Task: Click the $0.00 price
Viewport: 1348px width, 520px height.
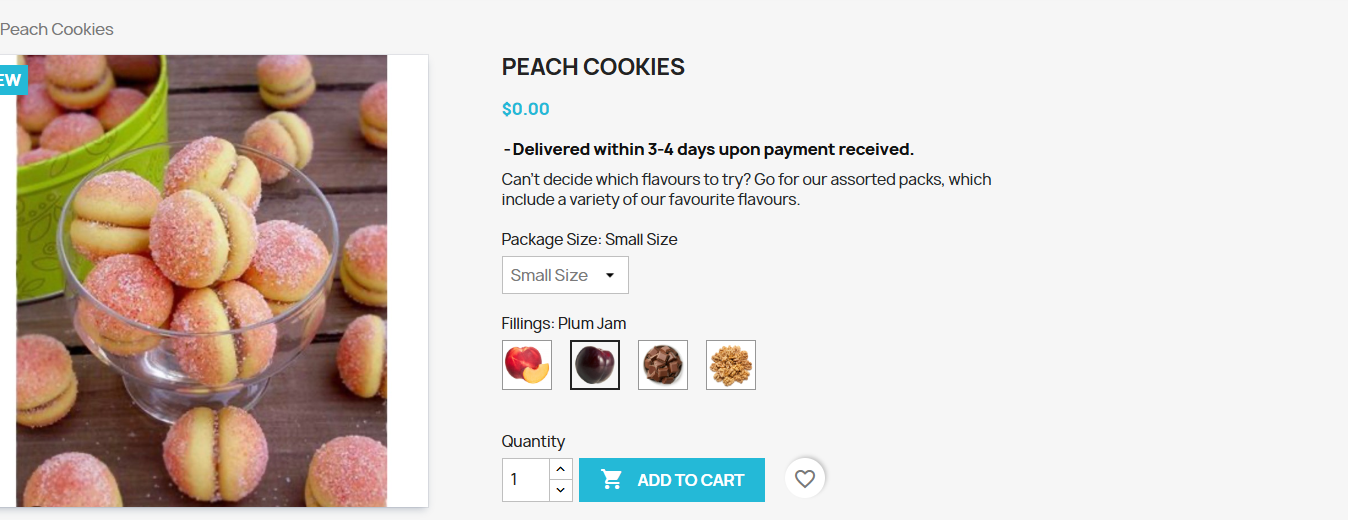Action: pyautogui.click(x=526, y=109)
